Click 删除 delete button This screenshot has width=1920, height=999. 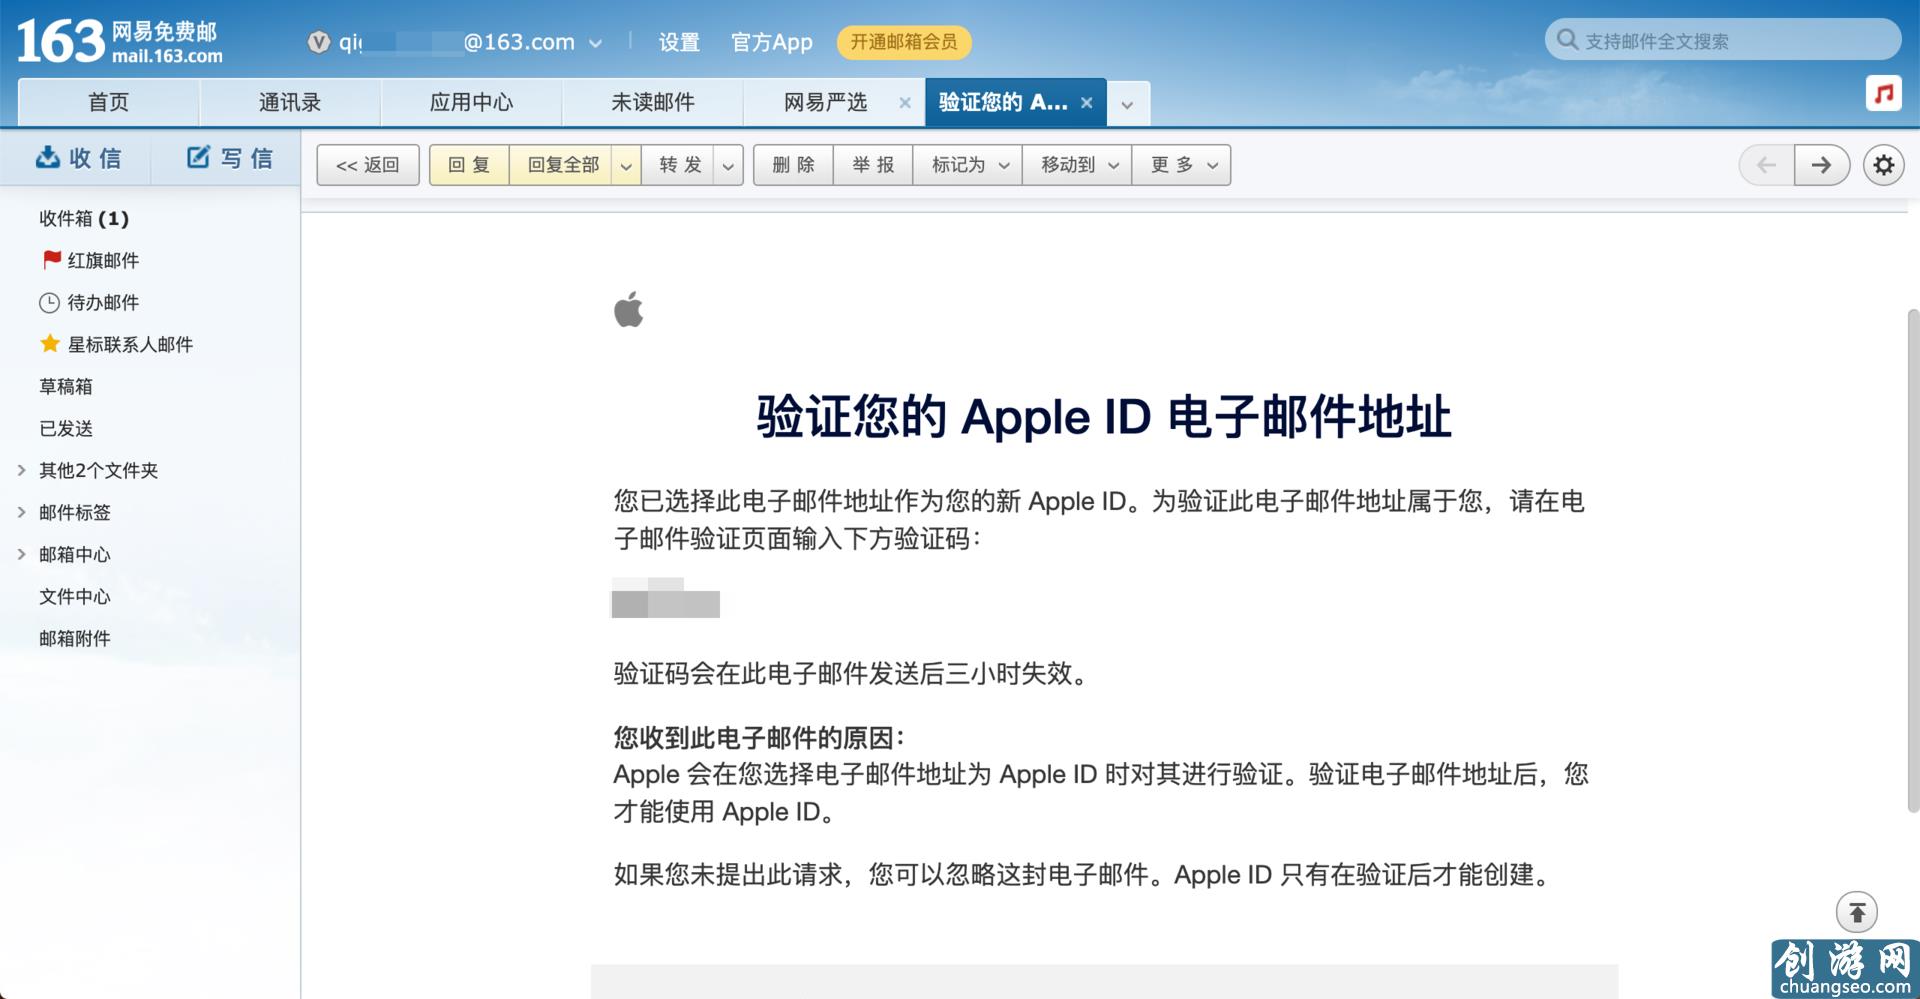[793, 165]
